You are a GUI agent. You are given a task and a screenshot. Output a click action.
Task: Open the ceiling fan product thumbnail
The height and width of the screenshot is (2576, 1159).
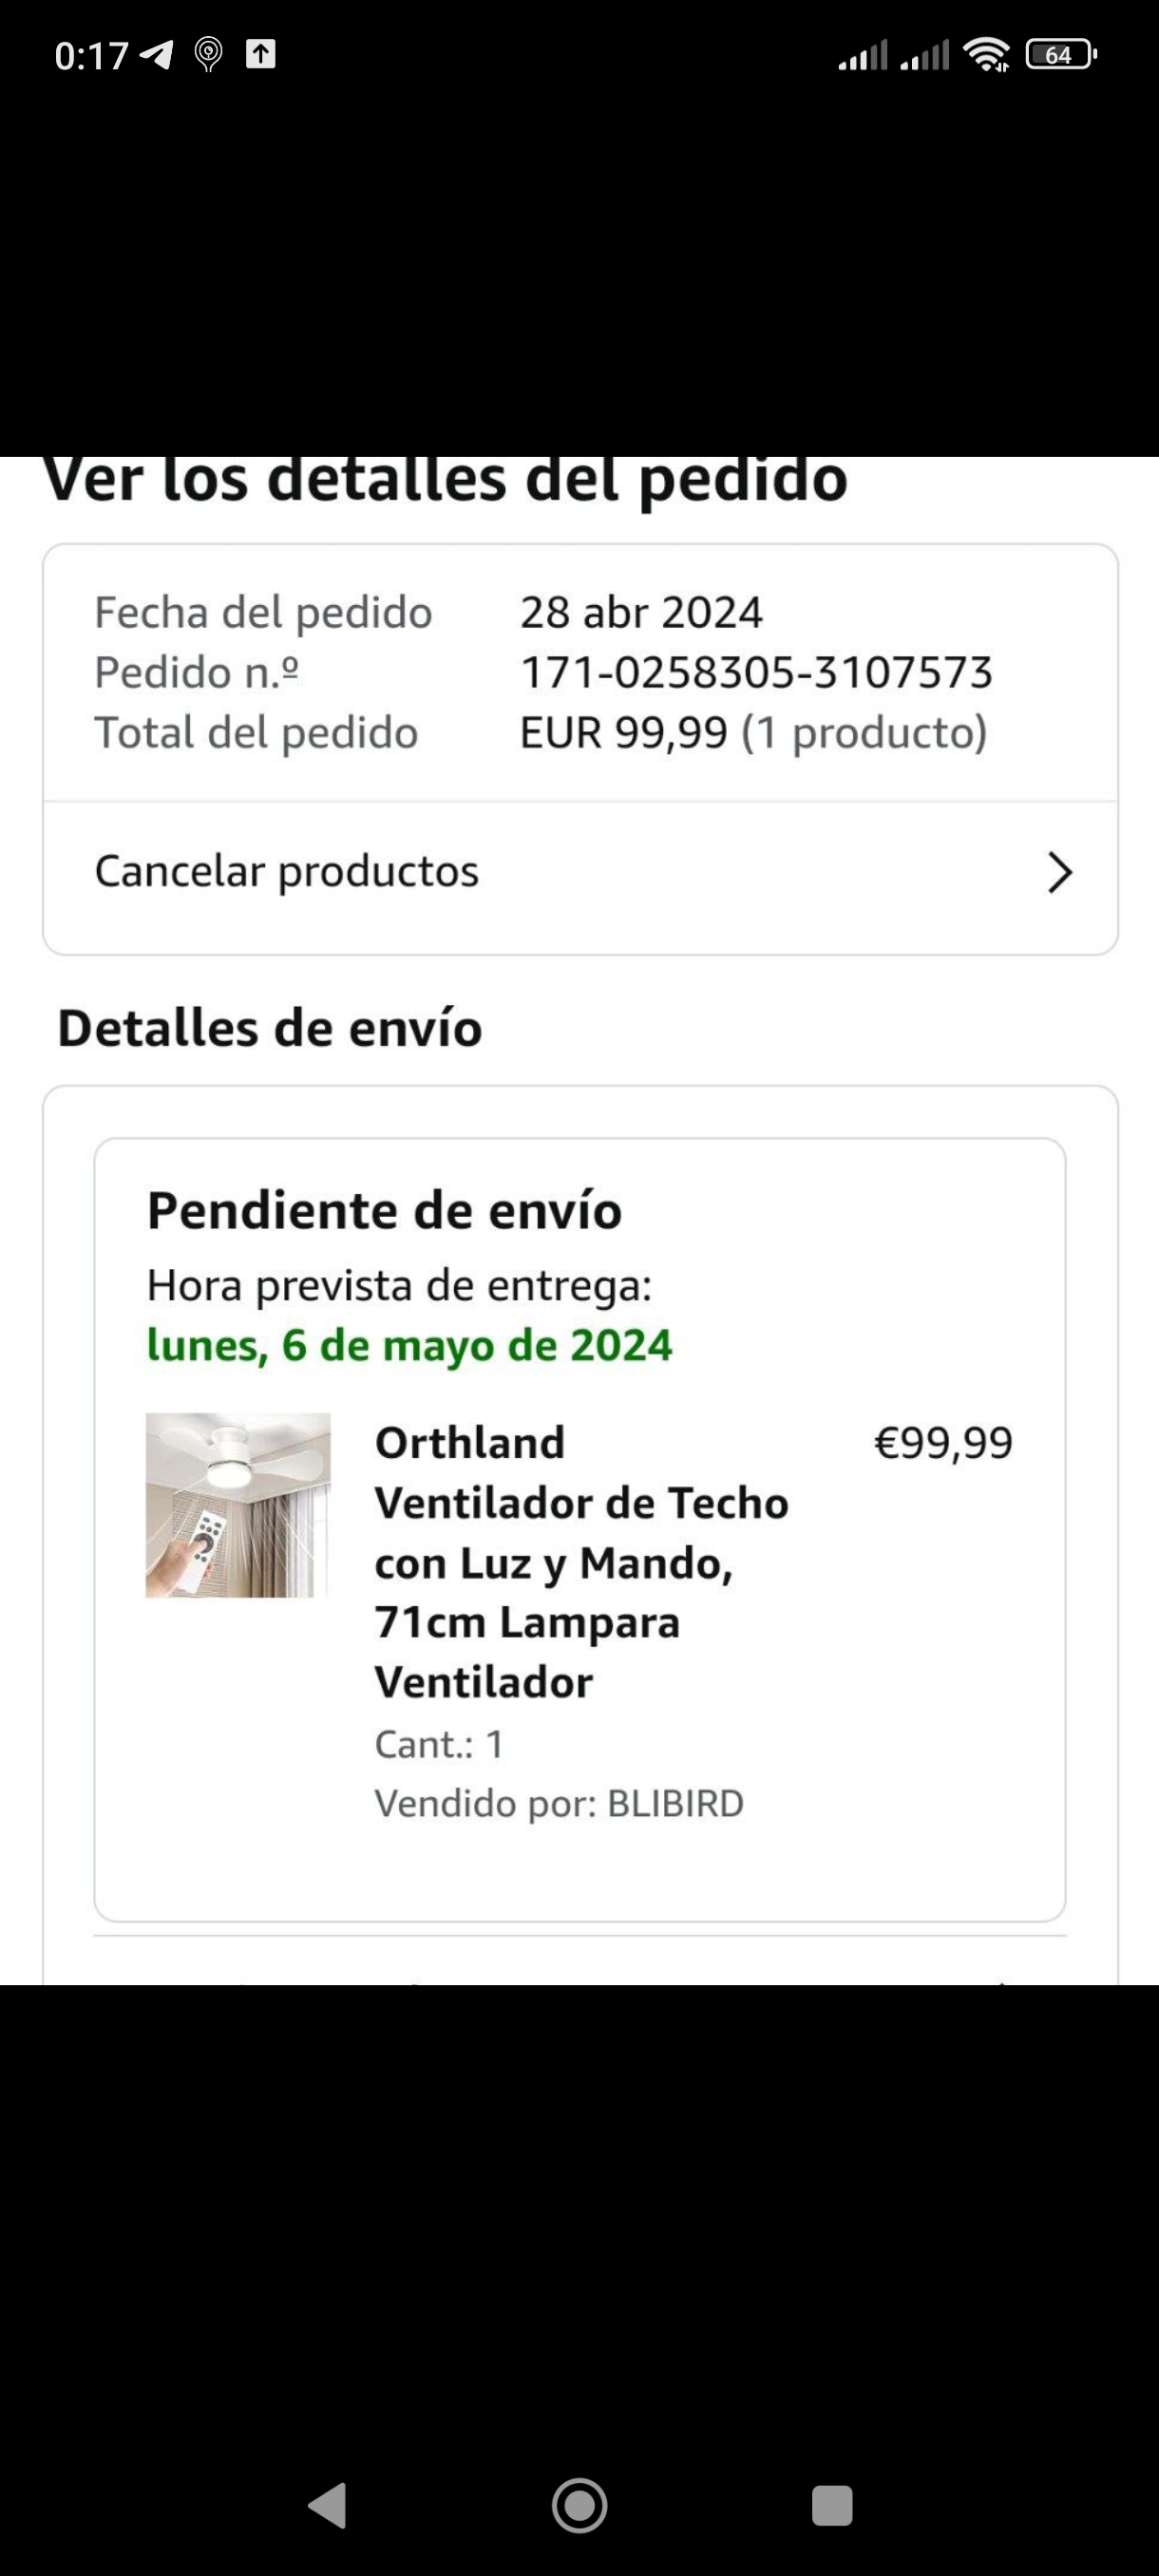tap(238, 1504)
